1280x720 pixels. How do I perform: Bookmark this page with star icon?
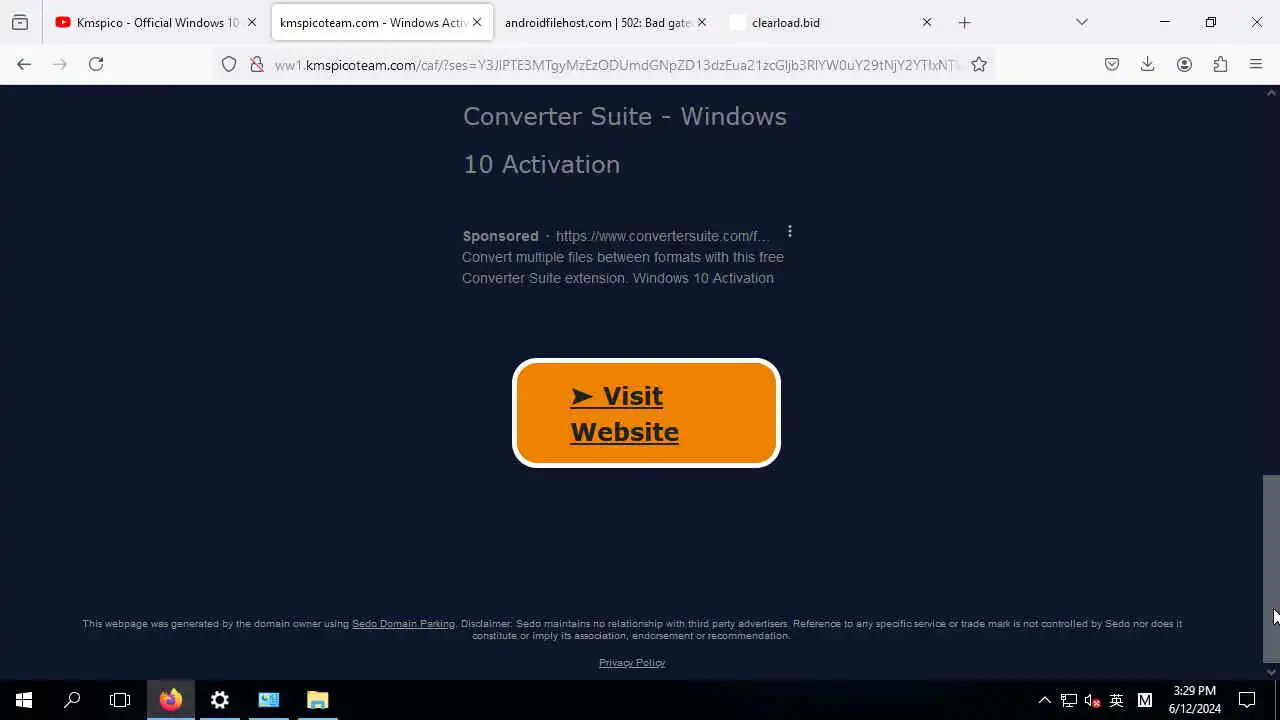pos(979,64)
